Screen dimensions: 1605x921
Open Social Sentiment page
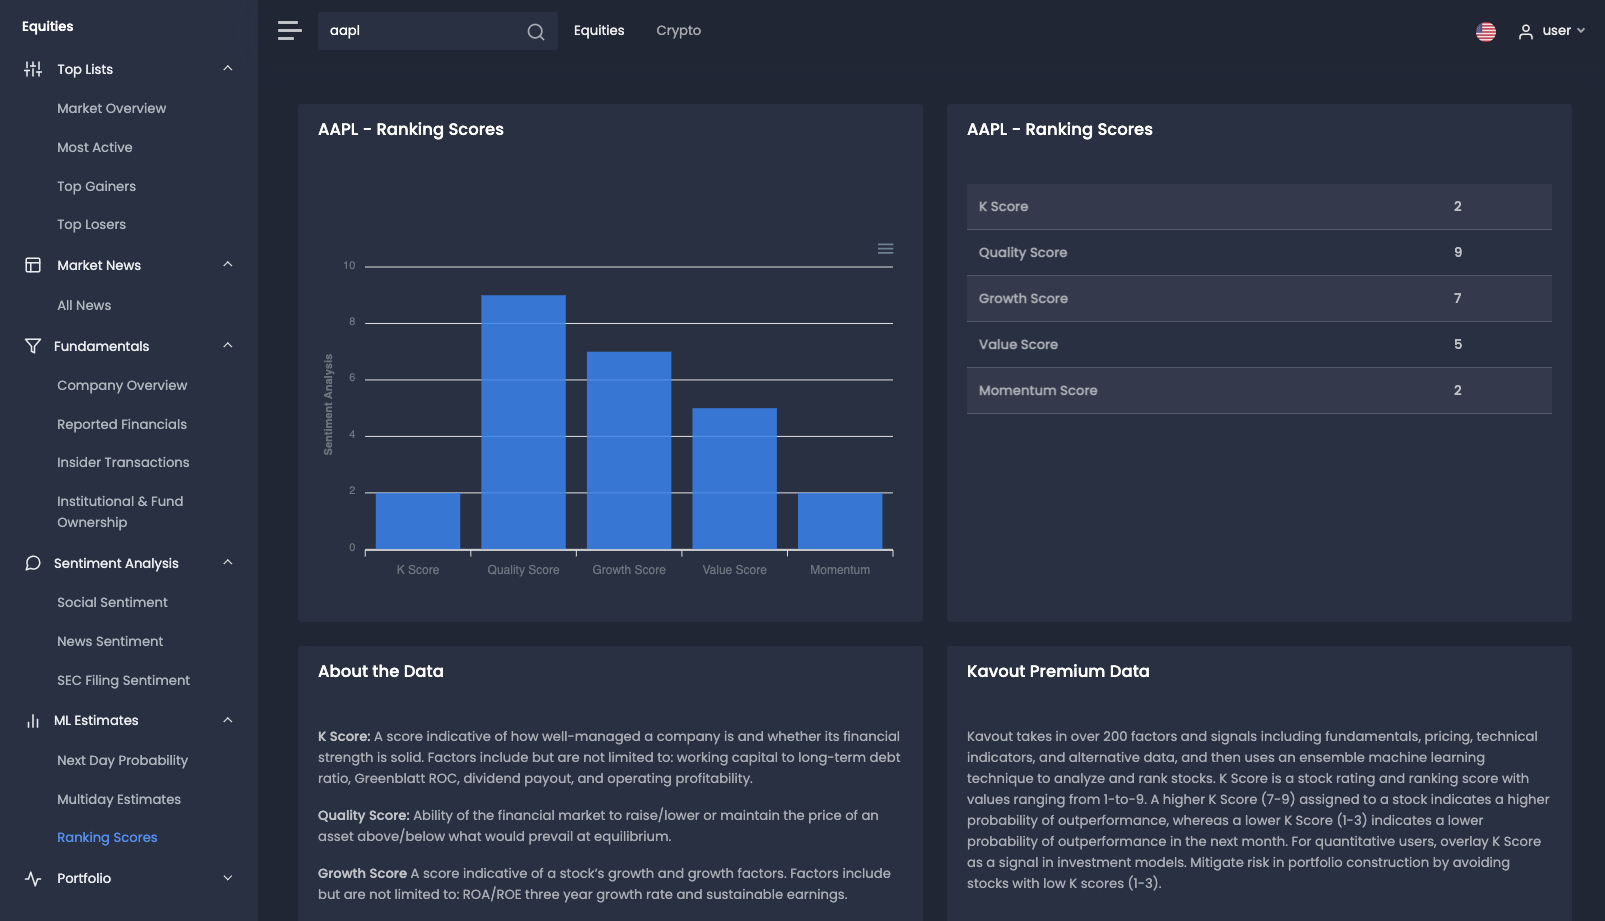click(113, 603)
